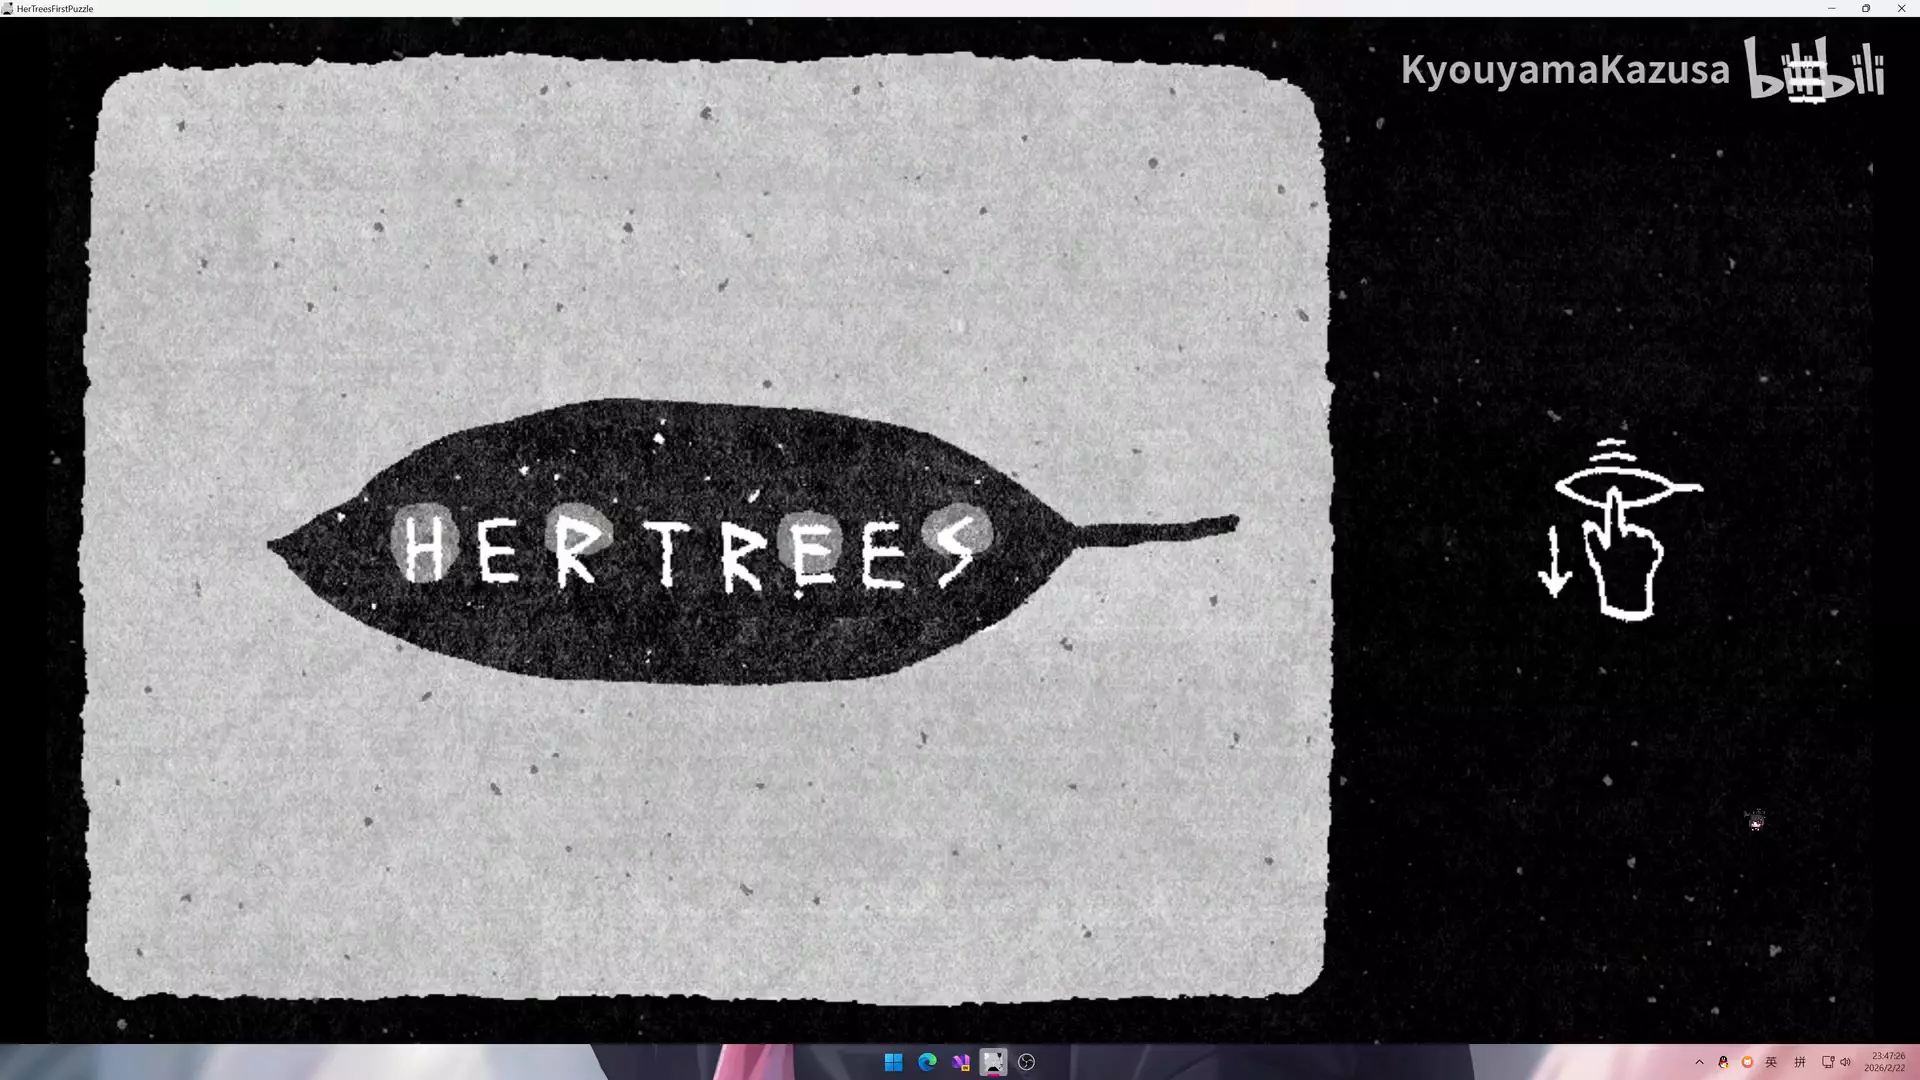Click the highlighted letter R on leaf
1920x1080 pixels.
point(578,548)
